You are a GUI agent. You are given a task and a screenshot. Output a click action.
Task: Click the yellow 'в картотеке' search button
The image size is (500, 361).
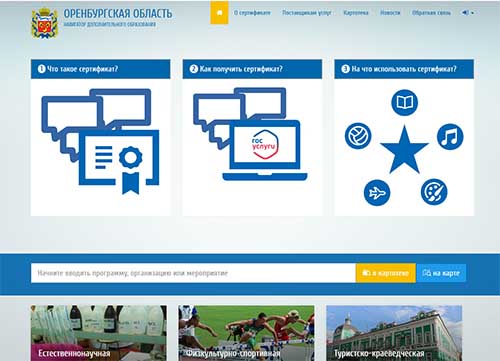pyautogui.click(x=386, y=273)
